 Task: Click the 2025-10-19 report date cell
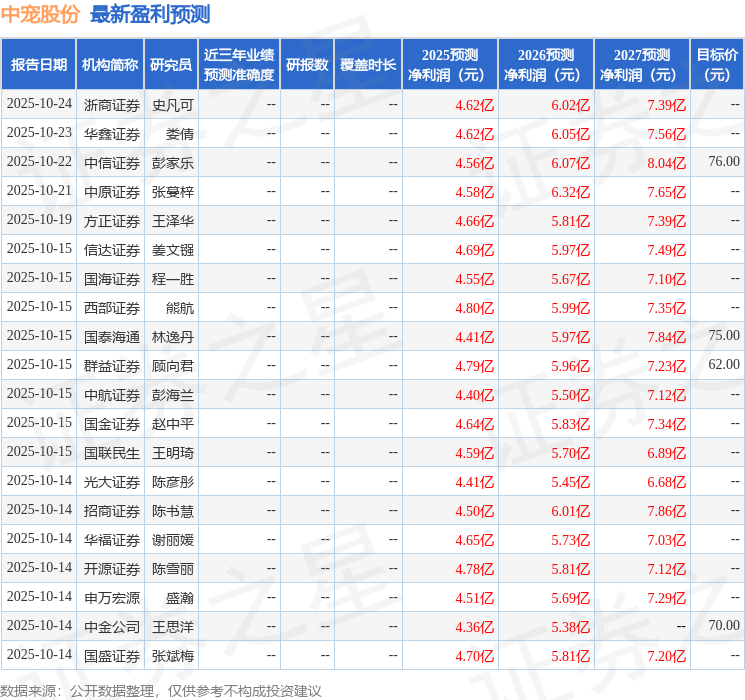coord(39,220)
